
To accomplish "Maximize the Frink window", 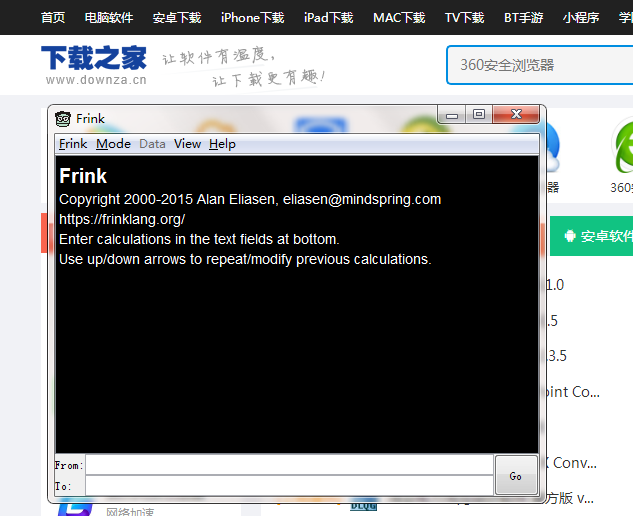I will (x=479, y=115).
